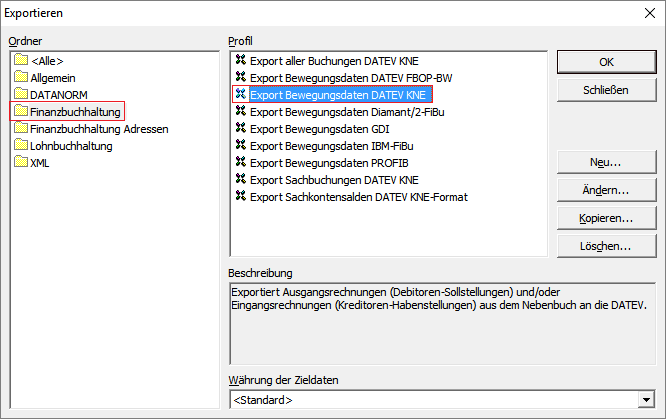The image size is (666, 419).
Task: Click icon of Export Sachbuchungen DATEV KNE
Action: (x=241, y=178)
